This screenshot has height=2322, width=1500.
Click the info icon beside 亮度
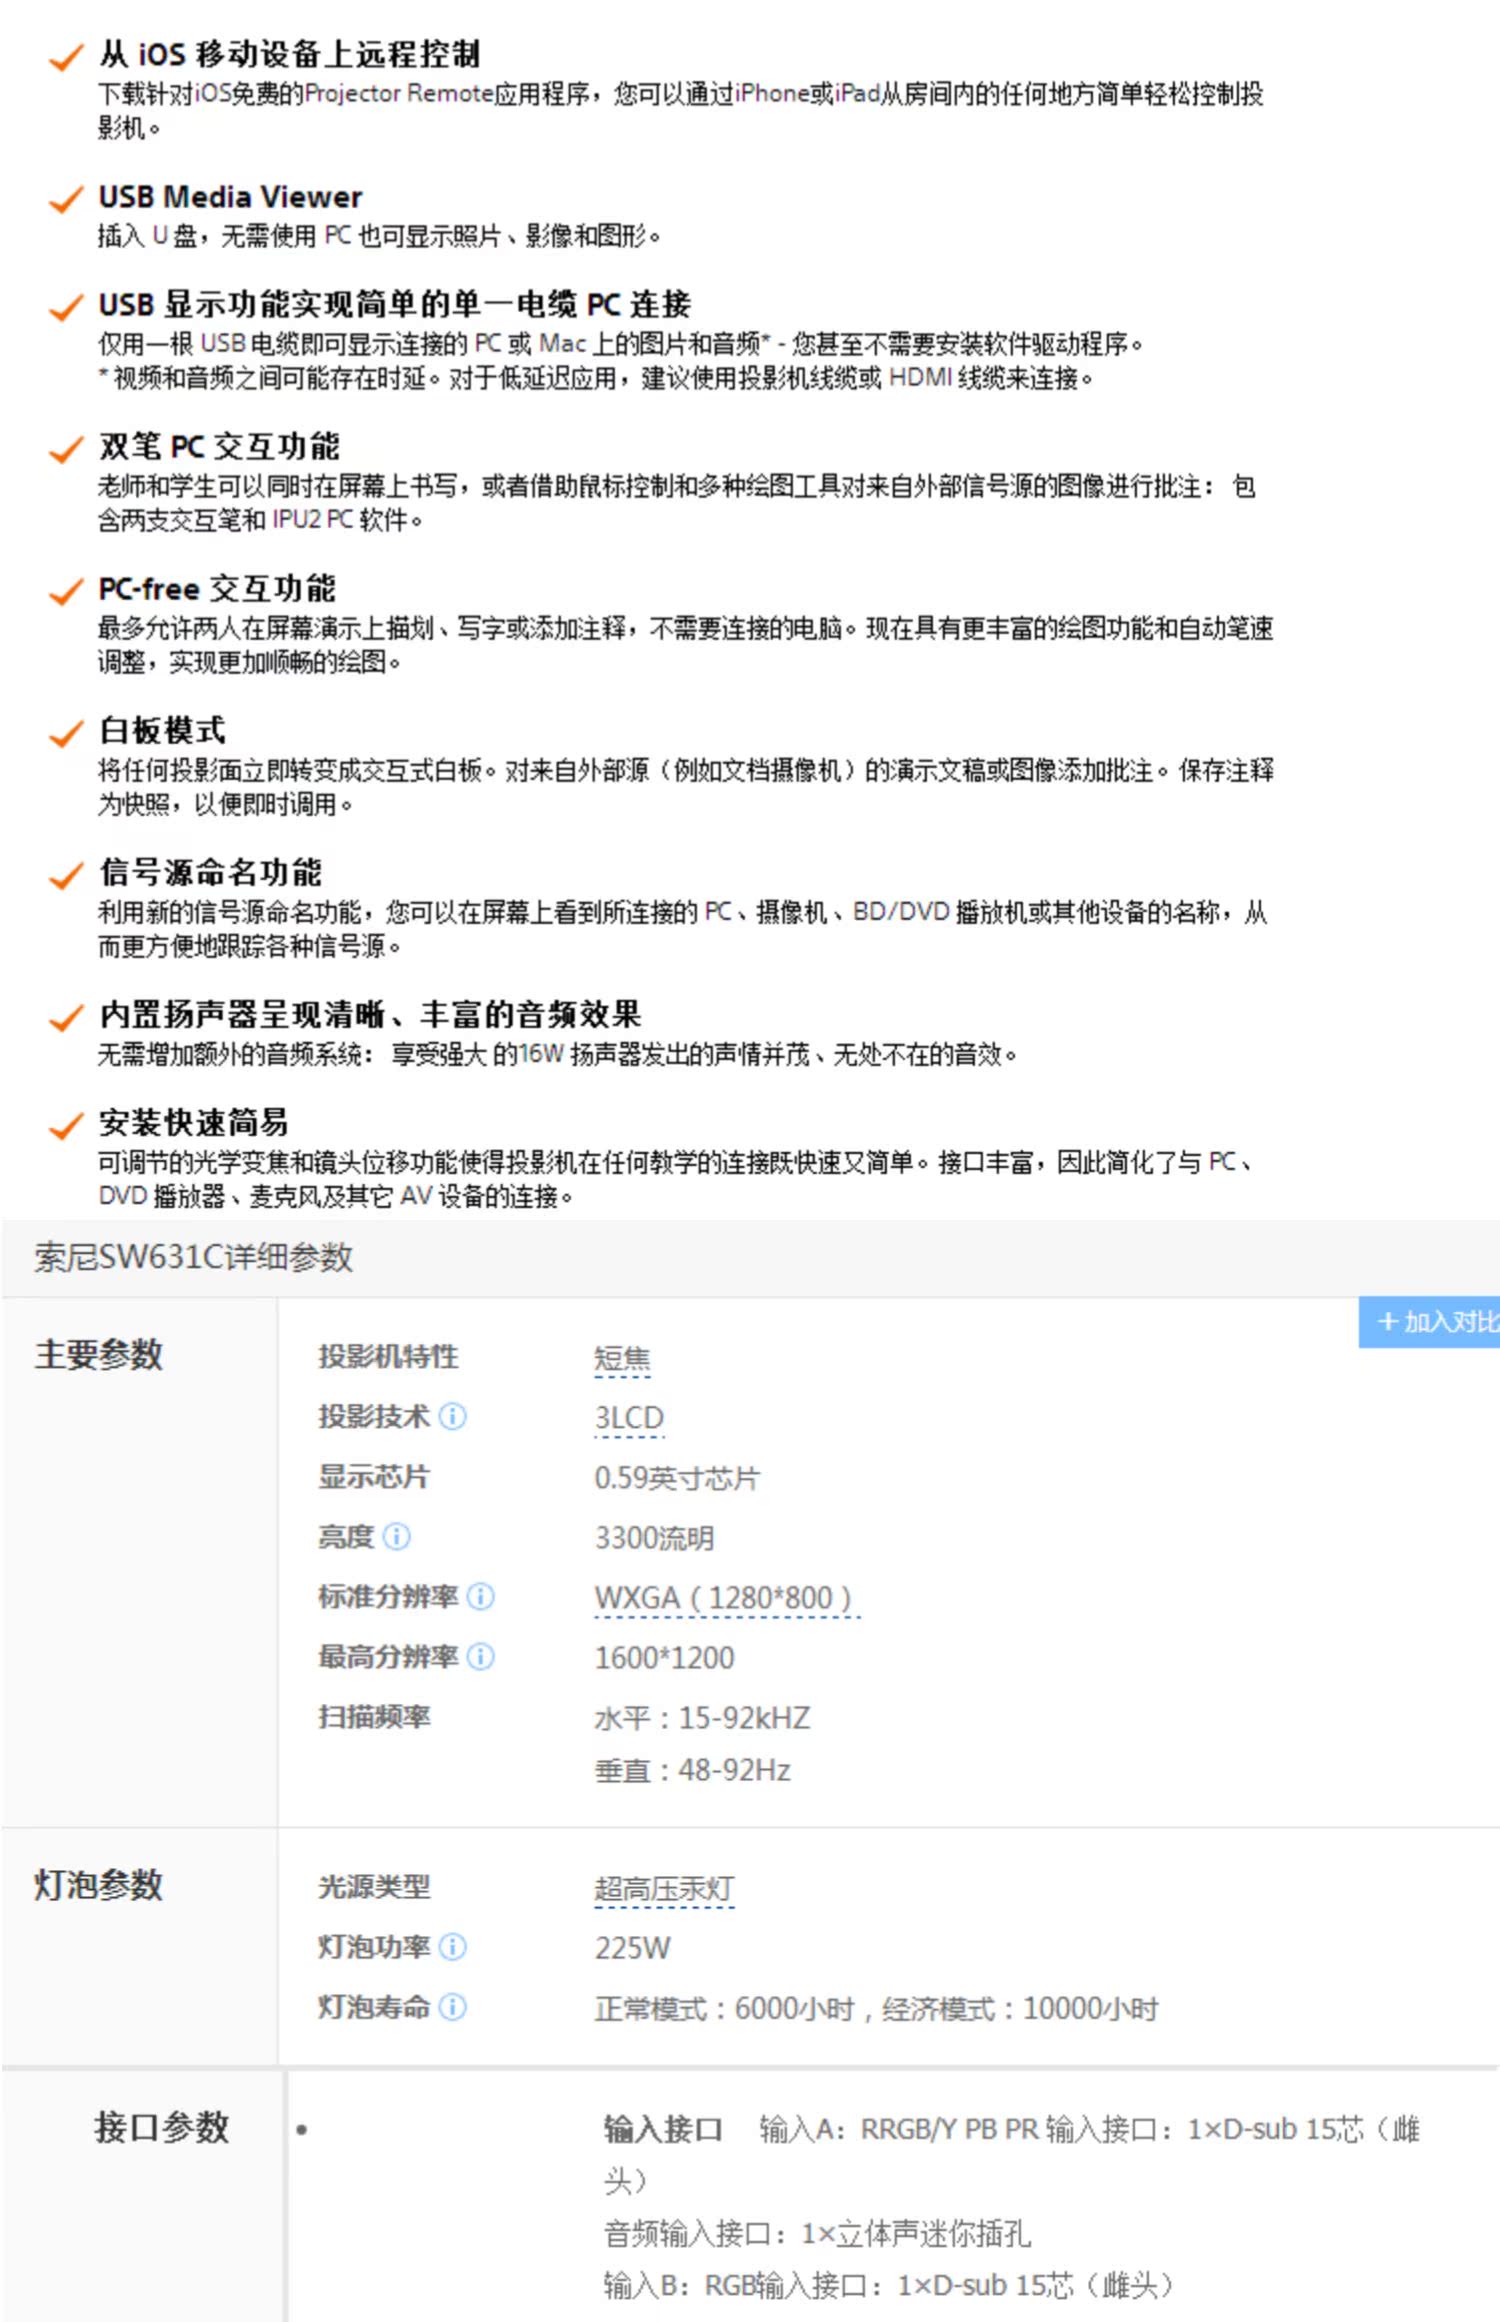pos(396,1536)
